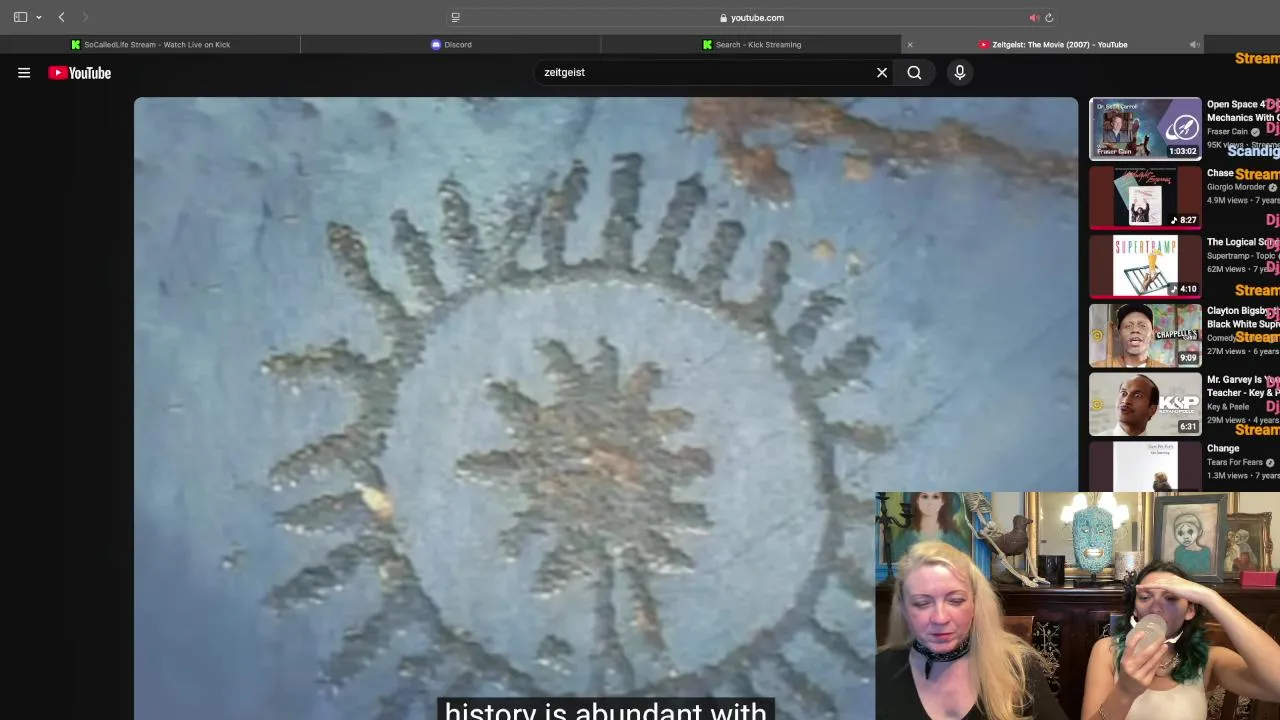Go to the YouTube home logo
The image size is (1280, 720).
pos(79,73)
